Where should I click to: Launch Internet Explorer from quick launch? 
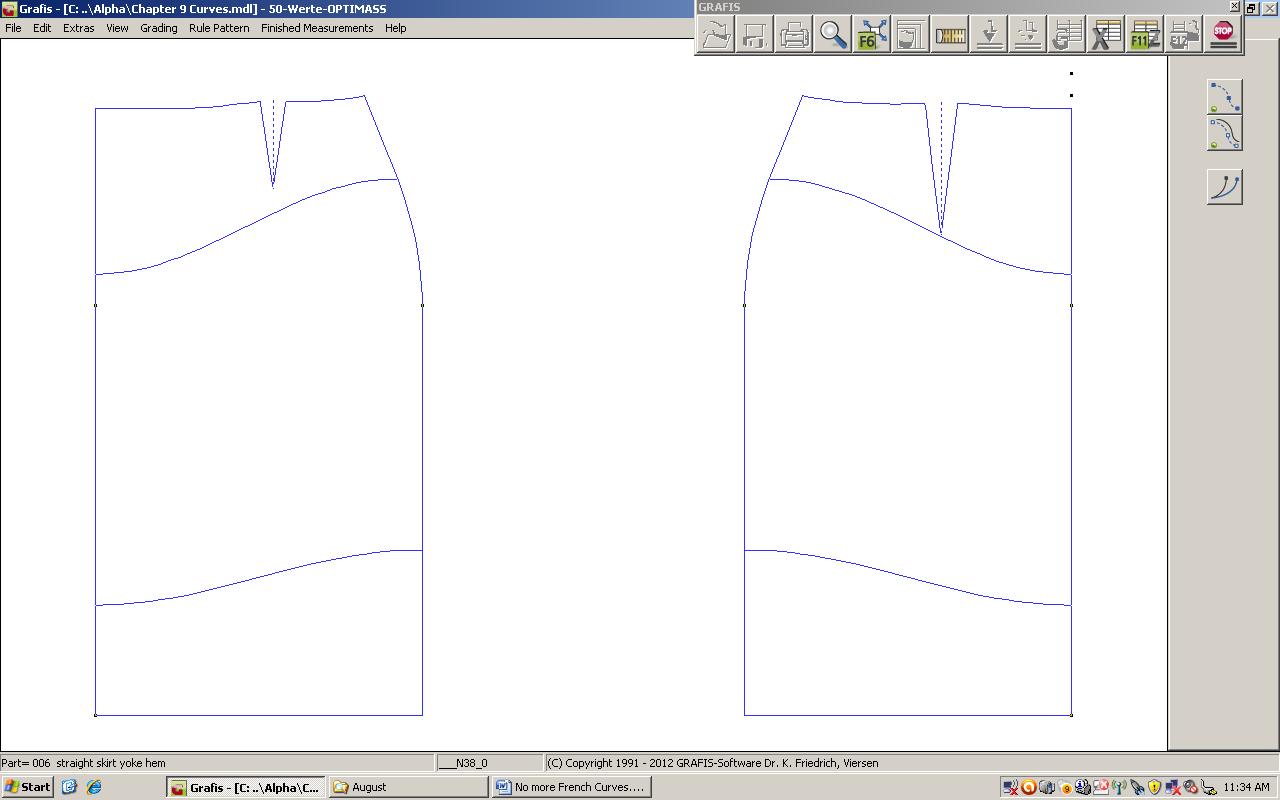coord(94,787)
